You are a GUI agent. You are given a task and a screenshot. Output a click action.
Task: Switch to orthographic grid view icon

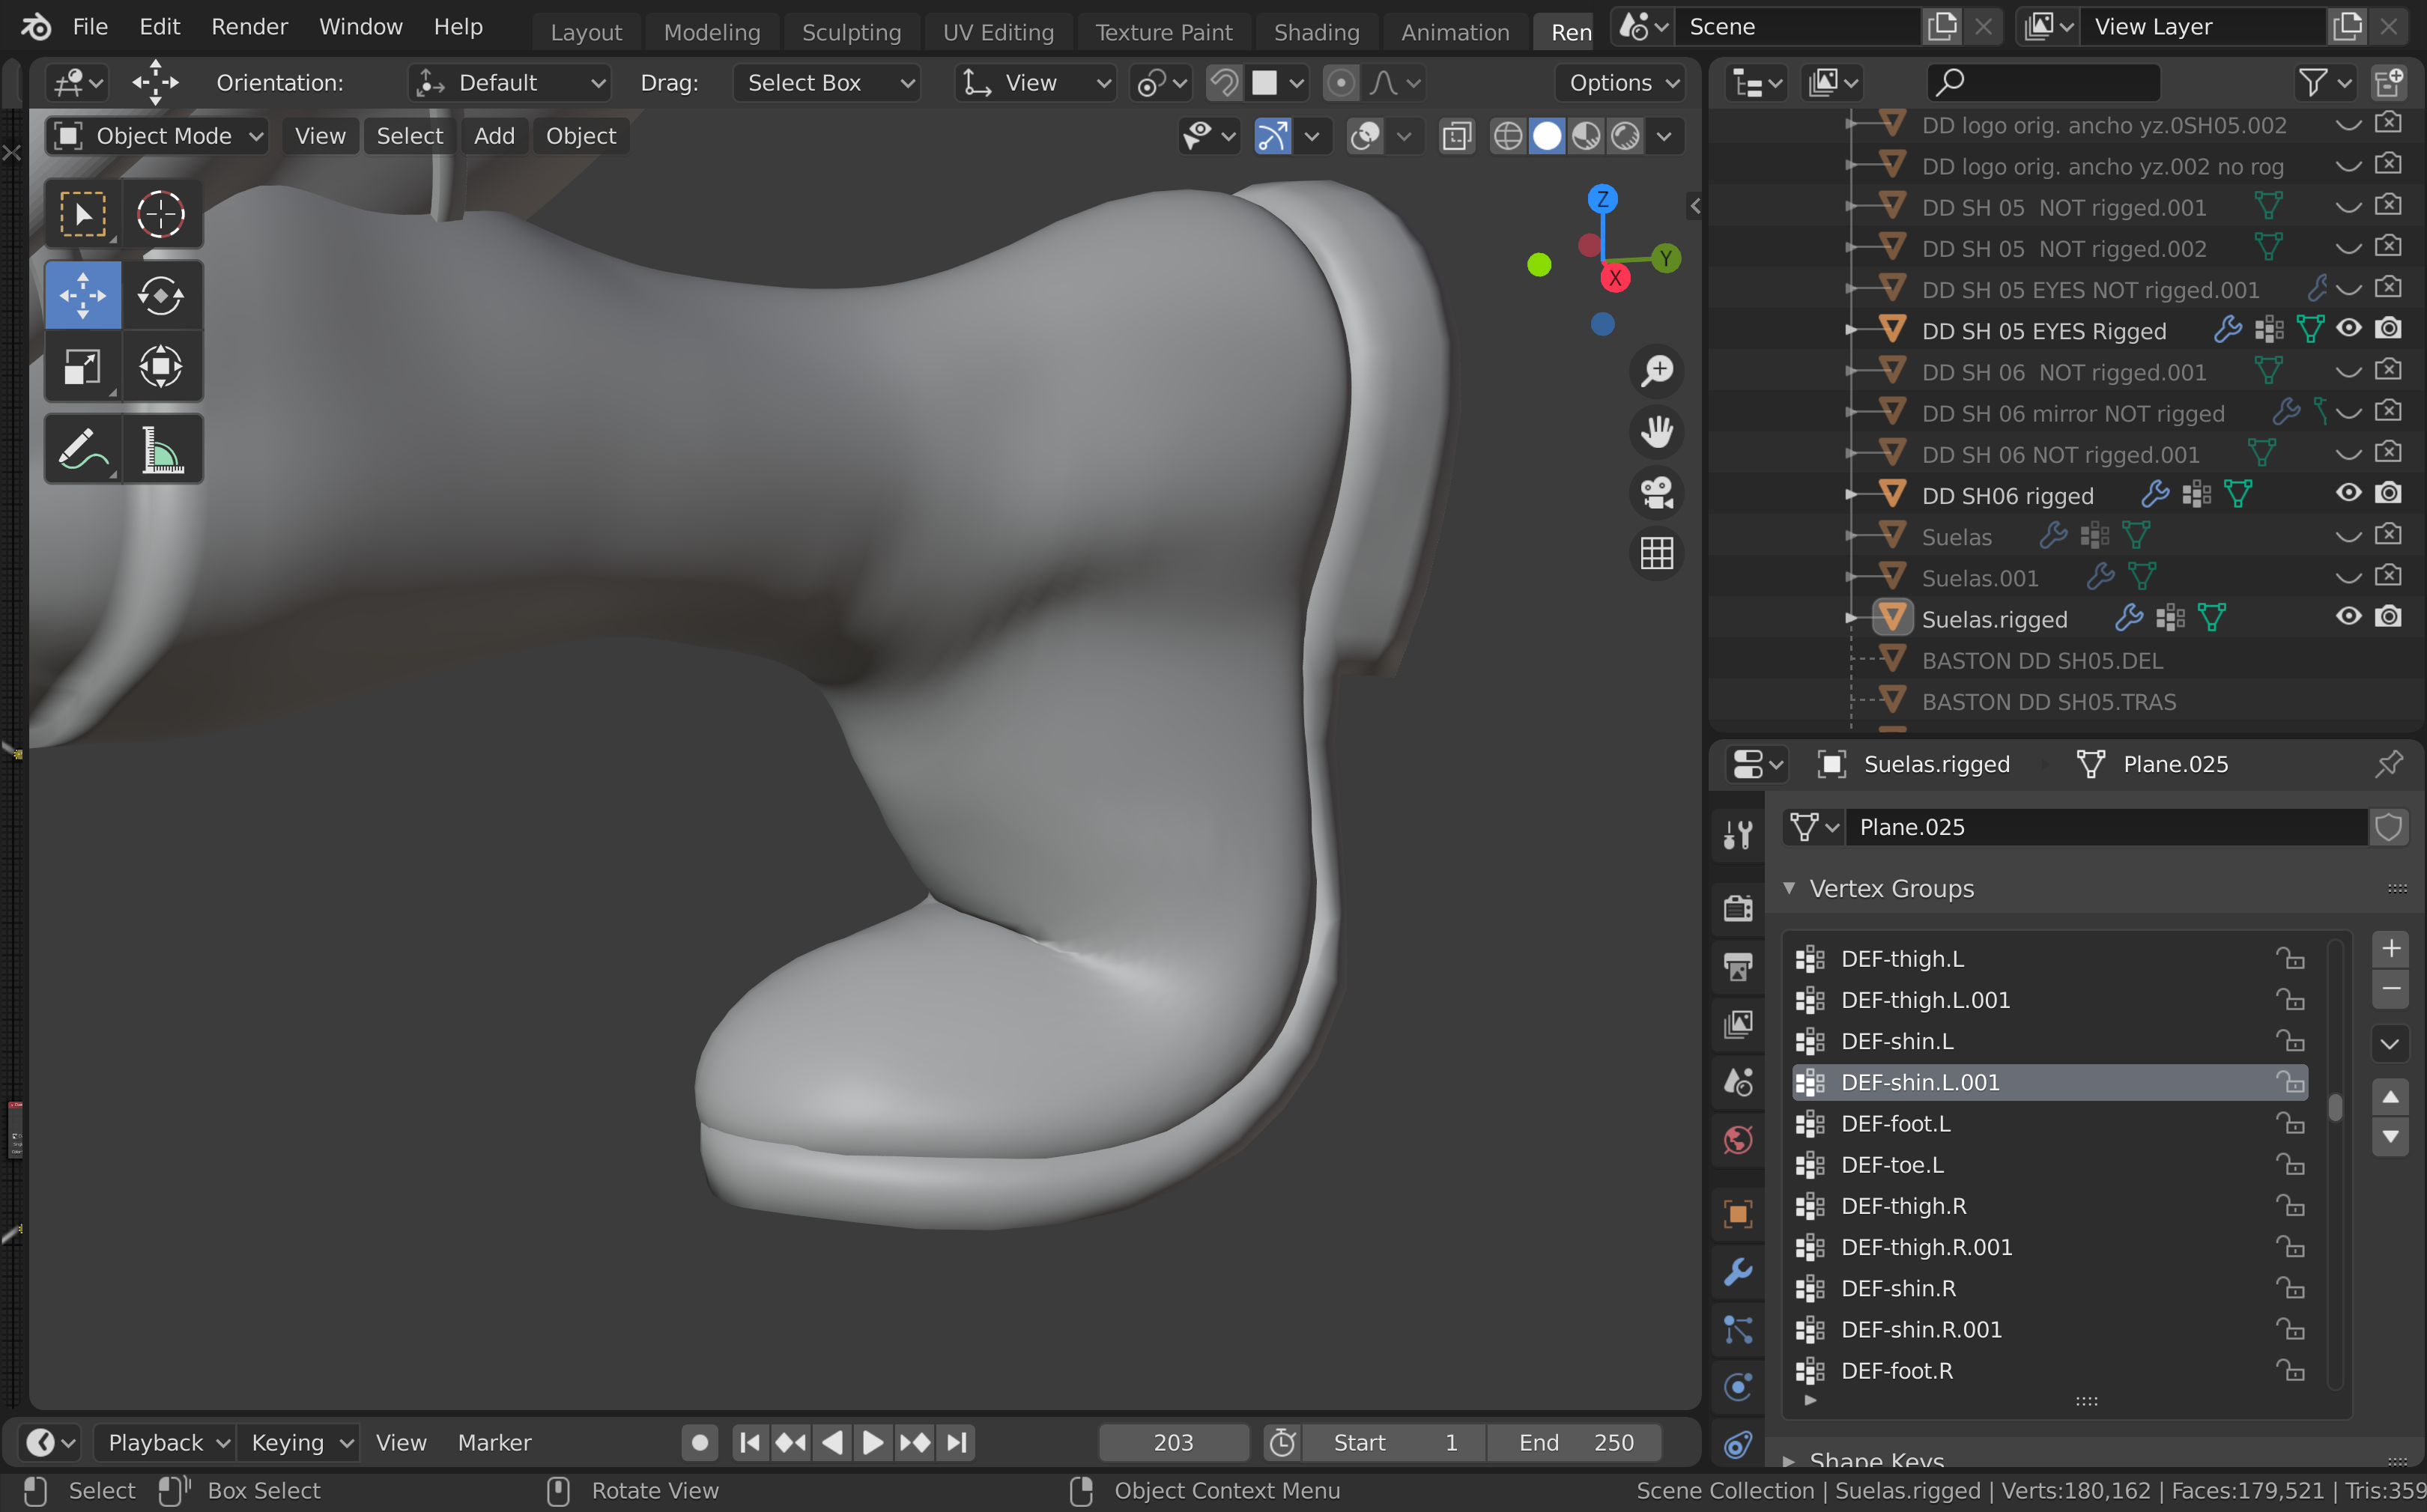(1656, 553)
